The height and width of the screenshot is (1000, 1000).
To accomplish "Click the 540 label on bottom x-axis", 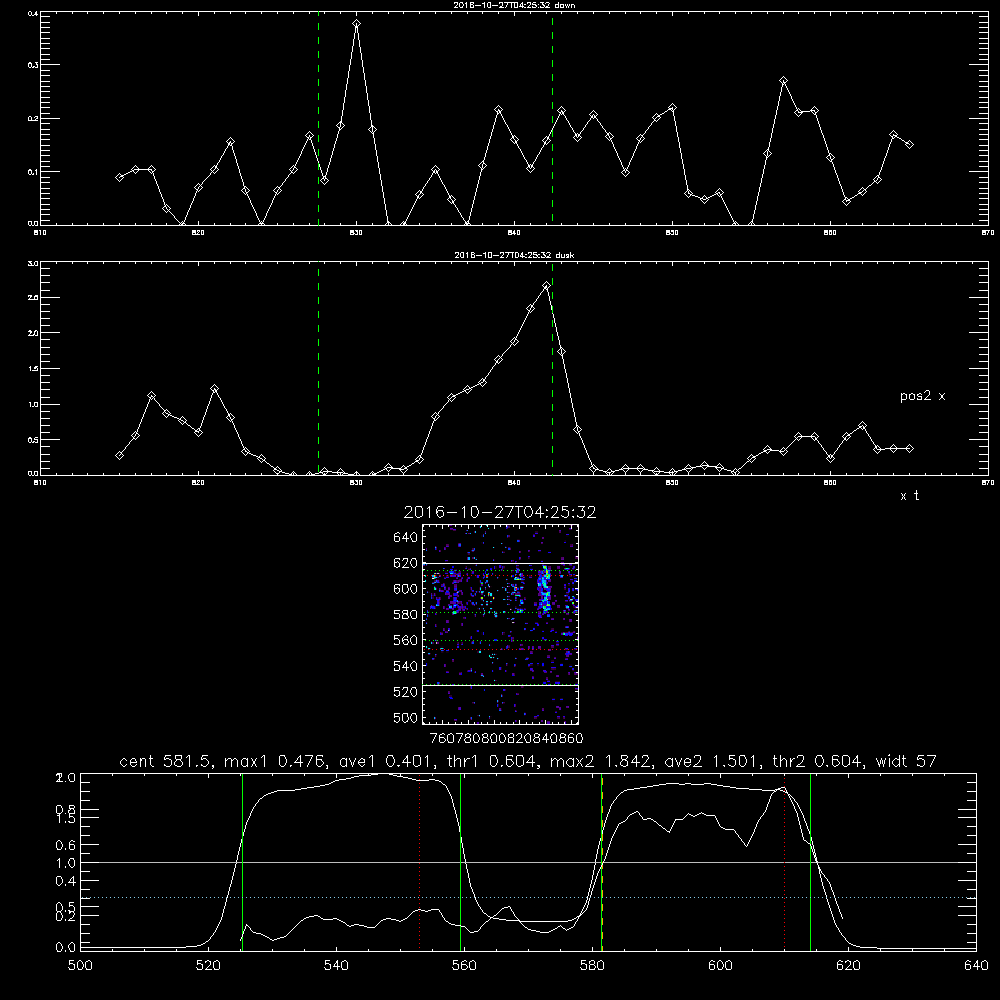I will click(x=336, y=966).
